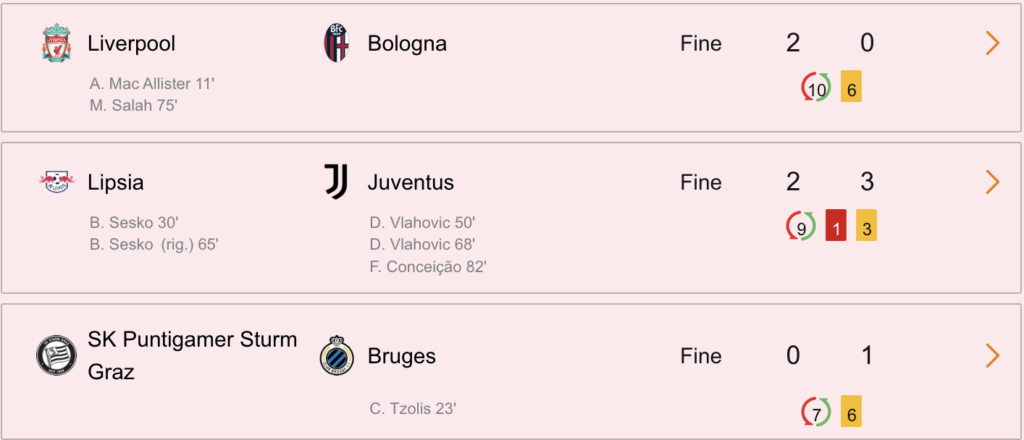Viewport: 1024px width, 440px height.
Task: Open Liverpool vs Bologna details arrow
Action: (x=993, y=44)
